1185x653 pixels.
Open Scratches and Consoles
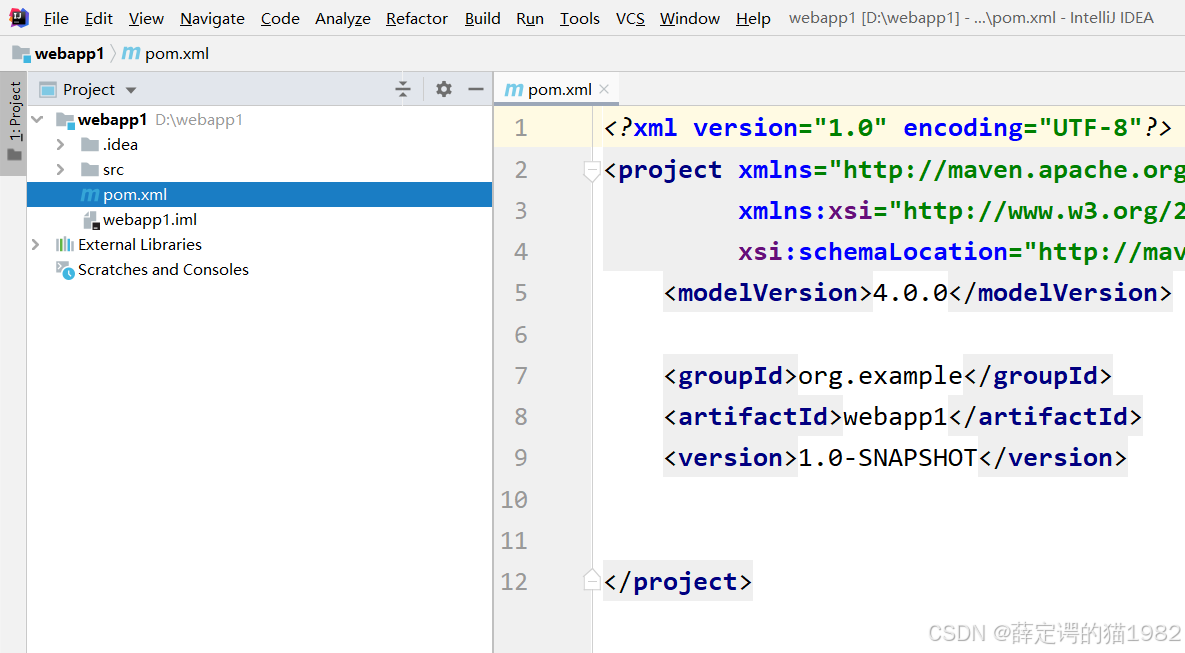coord(163,269)
